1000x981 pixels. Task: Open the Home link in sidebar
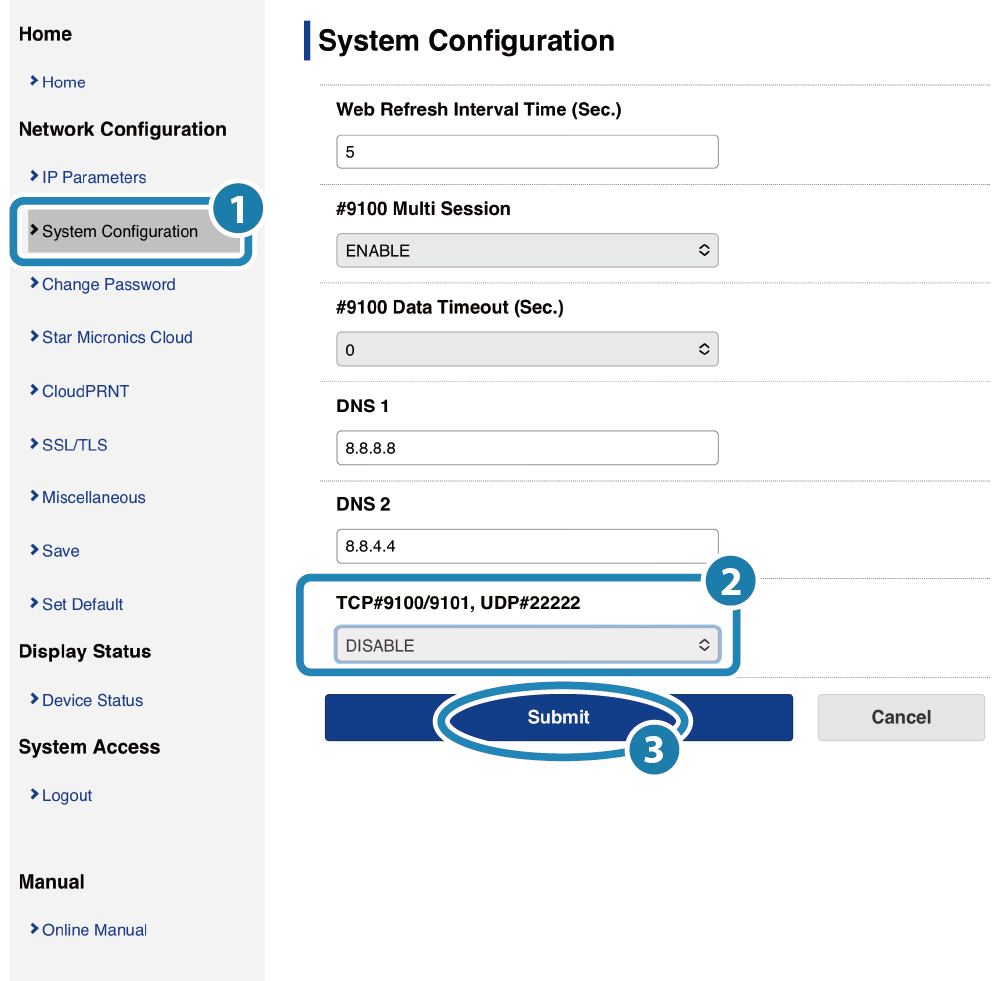pyautogui.click(x=63, y=82)
